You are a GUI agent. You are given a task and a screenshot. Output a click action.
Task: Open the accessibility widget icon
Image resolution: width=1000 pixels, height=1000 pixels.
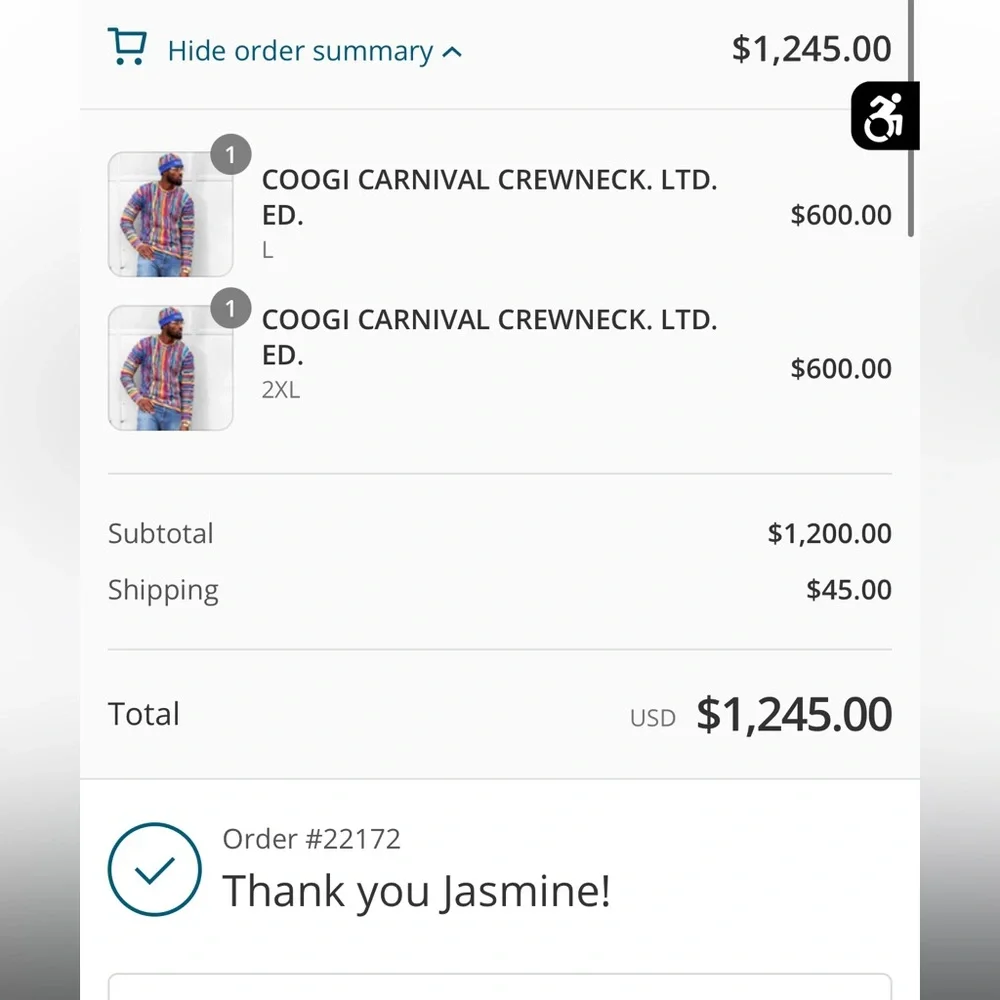click(884, 116)
